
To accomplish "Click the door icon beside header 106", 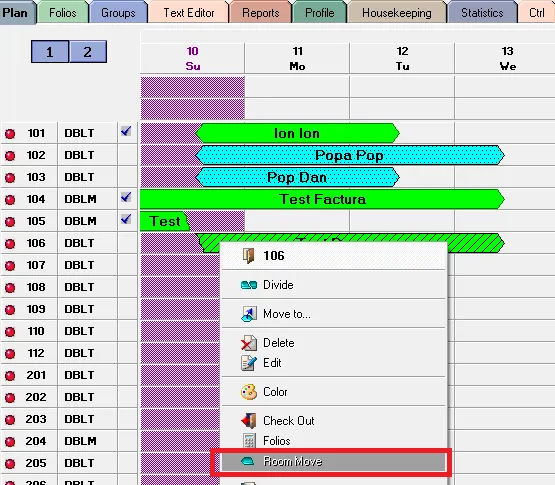I will [x=249, y=256].
